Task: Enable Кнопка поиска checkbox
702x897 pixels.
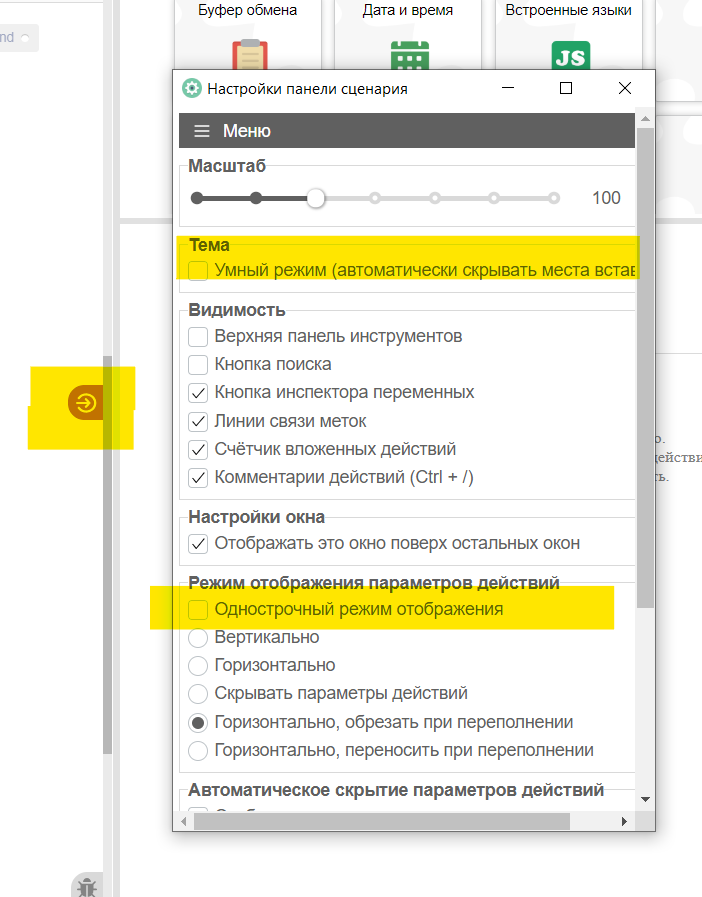Action: [198, 364]
